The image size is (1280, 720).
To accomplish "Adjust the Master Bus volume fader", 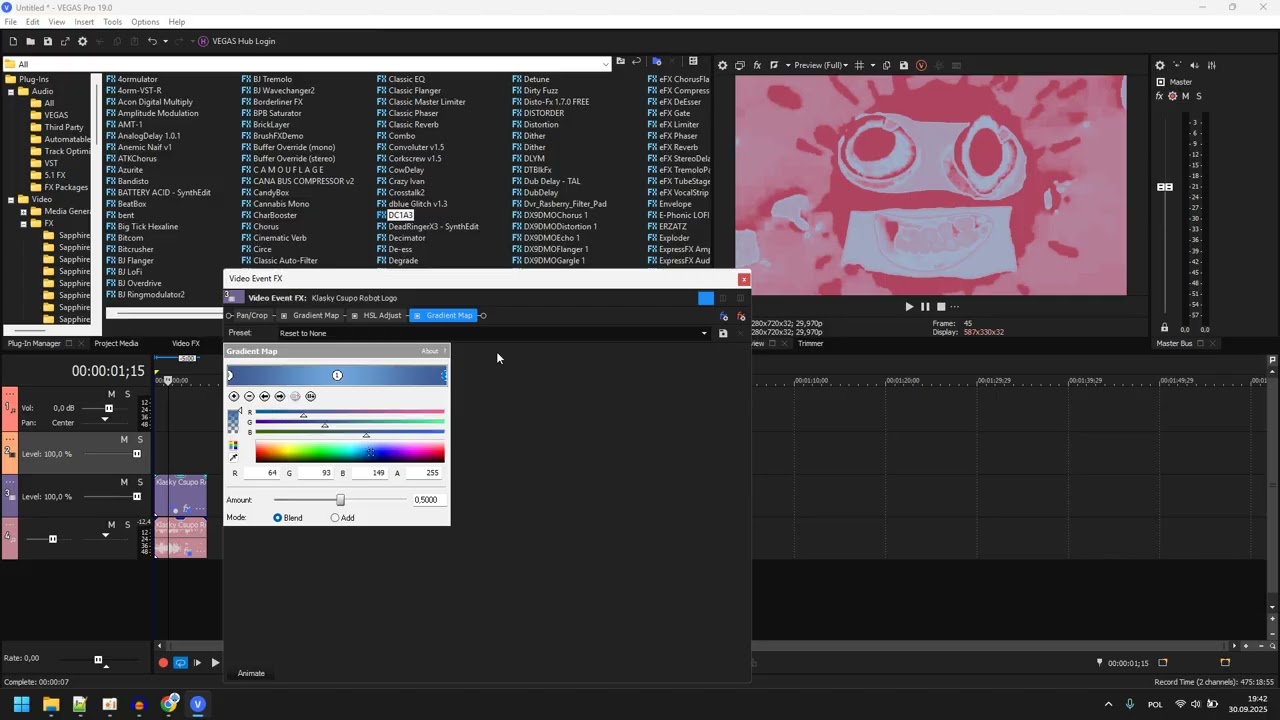I will (1165, 187).
